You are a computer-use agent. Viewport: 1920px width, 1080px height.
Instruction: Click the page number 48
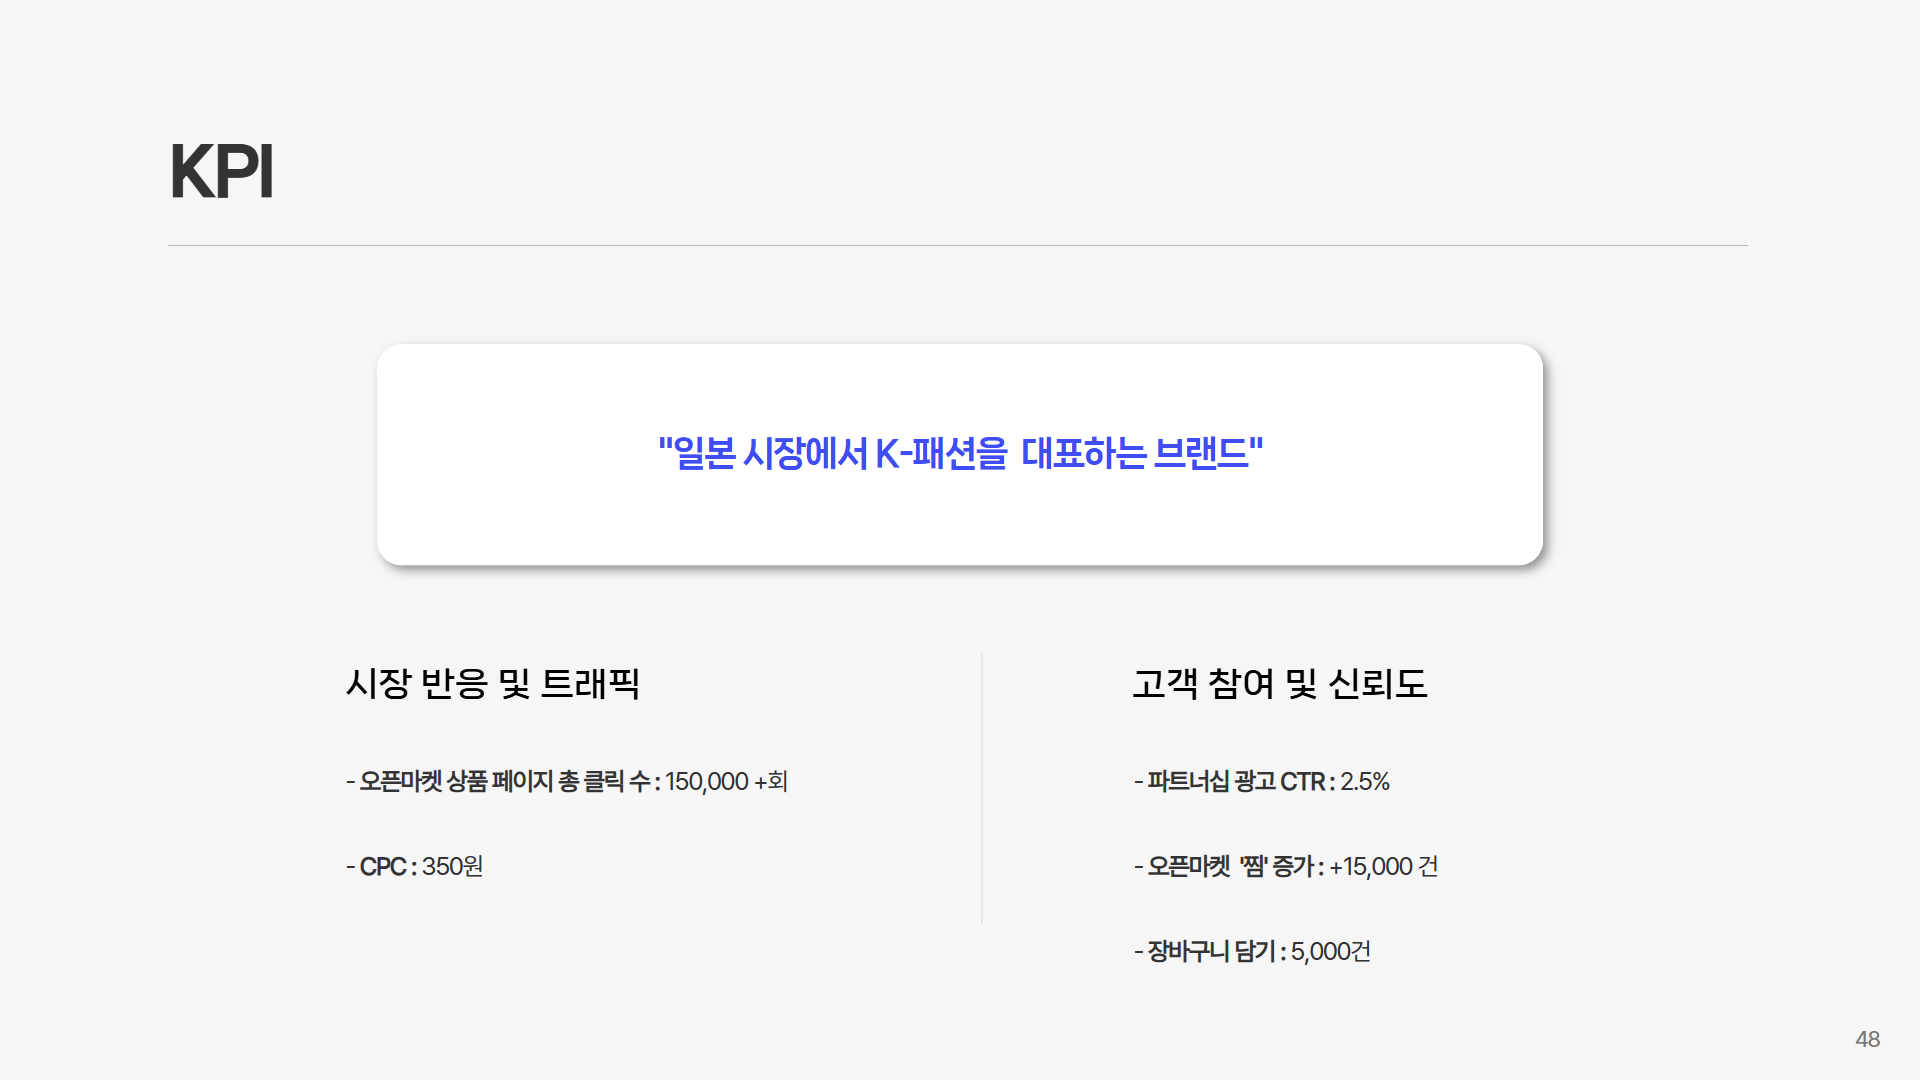tap(1867, 1039)
